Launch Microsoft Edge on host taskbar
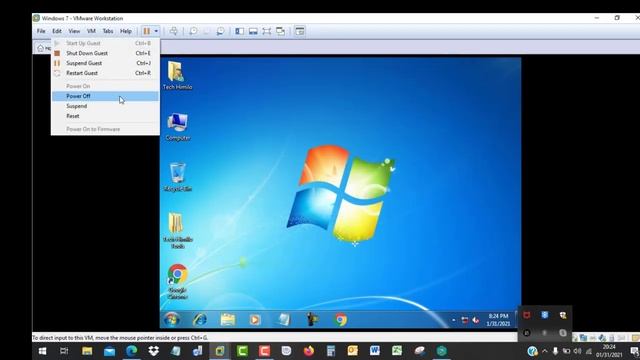The height and width of the screenshot is (360, 640). (x=131, y=351)
